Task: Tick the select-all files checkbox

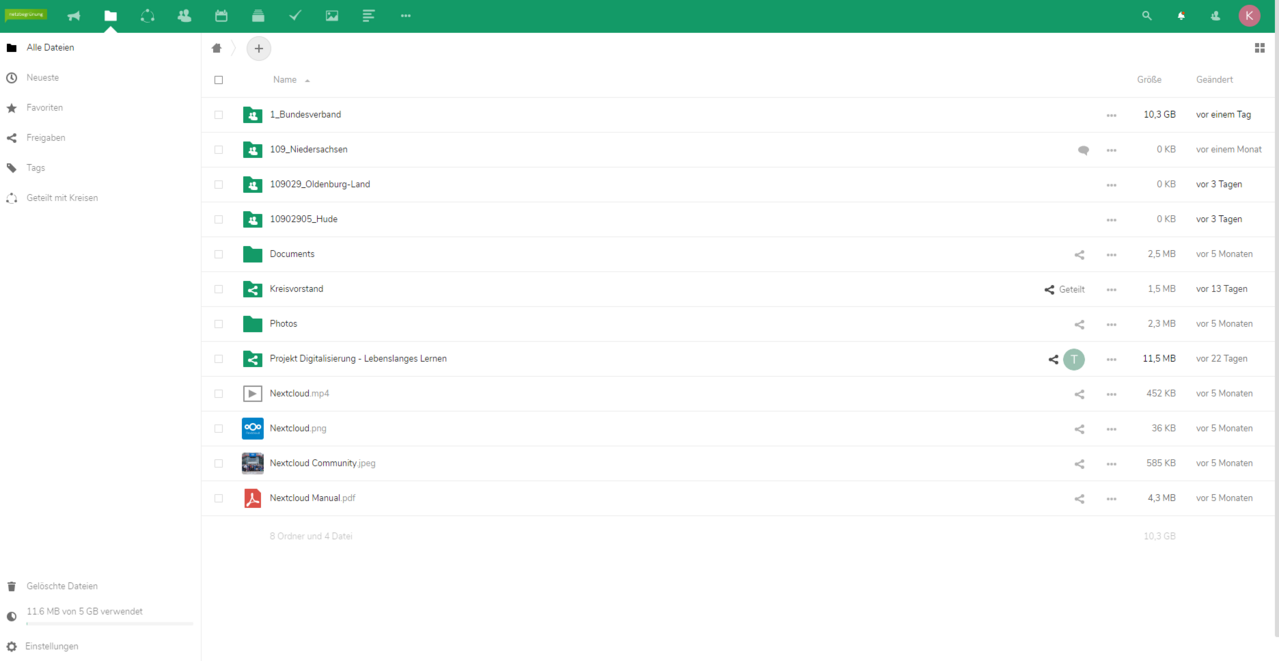Action: point(219,80)
